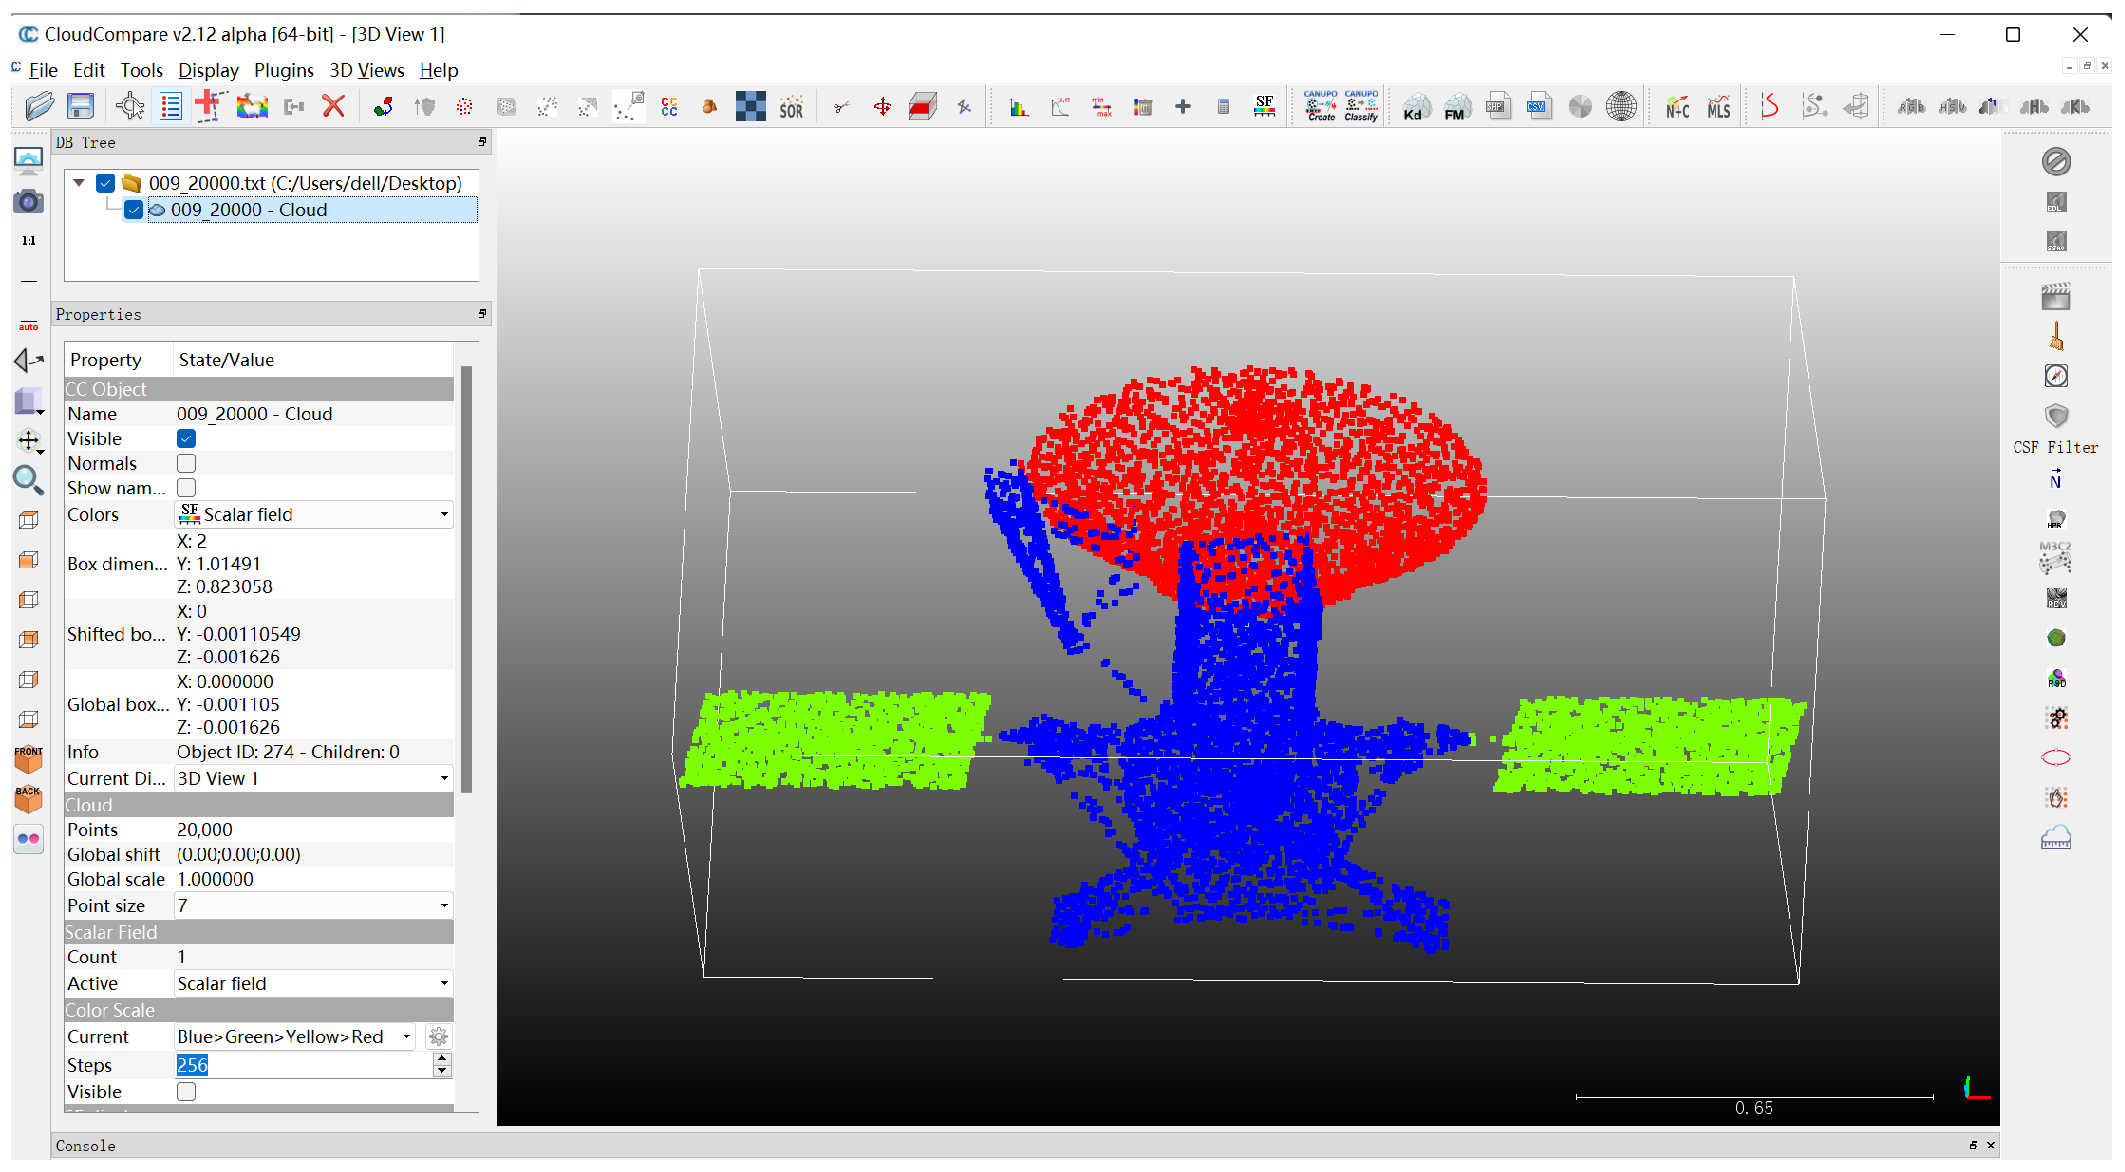Open the Colors Scalar field dropdown
Image resolution: width=2125 pixels, height=1172 pixels.
314,515
